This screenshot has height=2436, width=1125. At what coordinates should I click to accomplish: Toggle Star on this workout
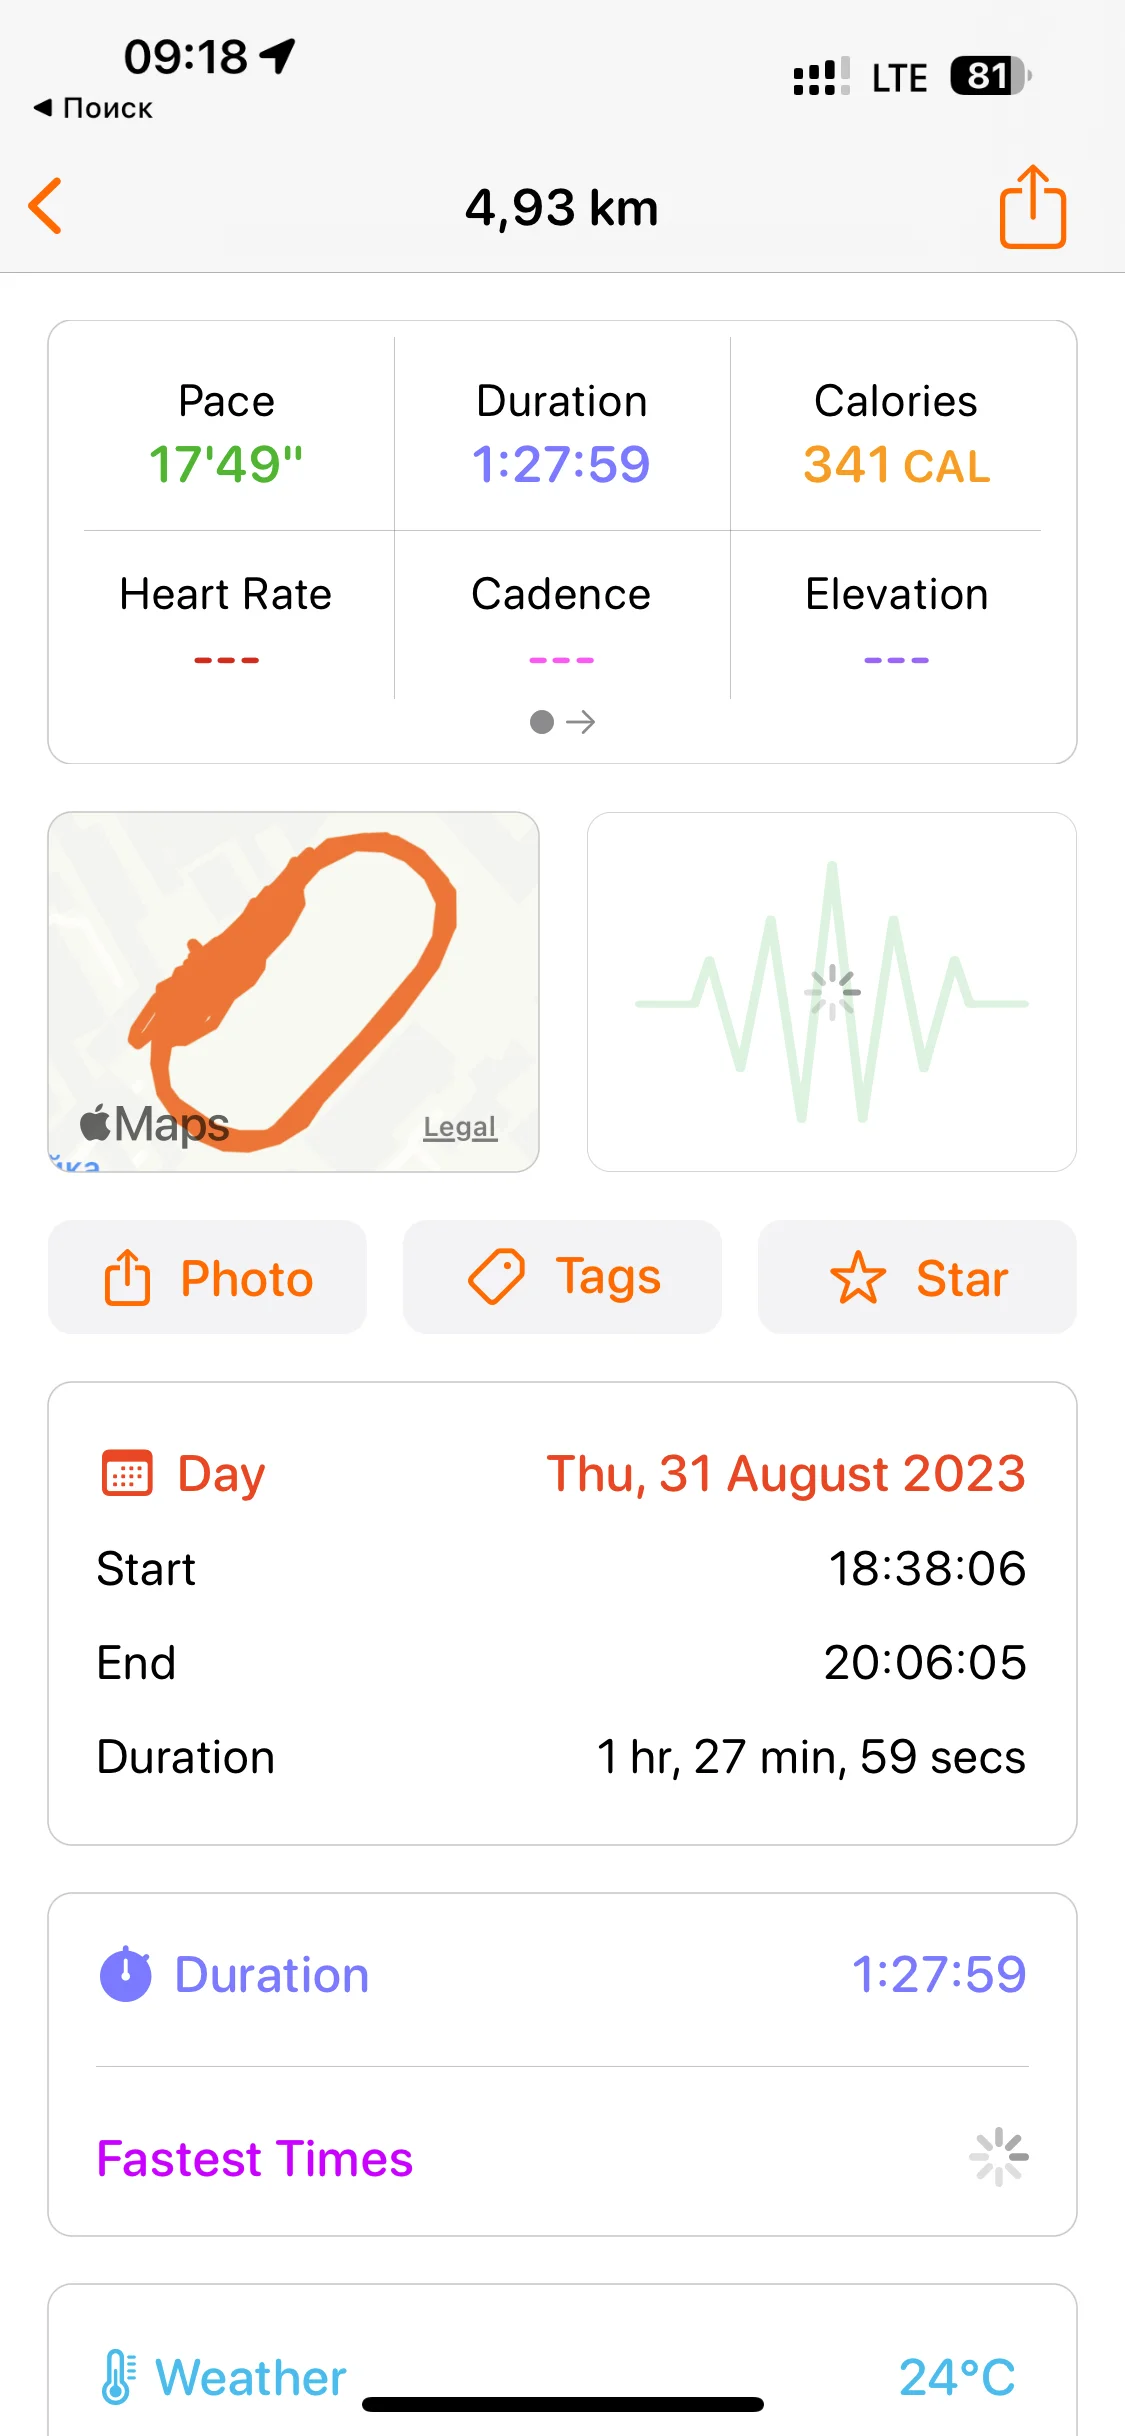coord(917,1277)
